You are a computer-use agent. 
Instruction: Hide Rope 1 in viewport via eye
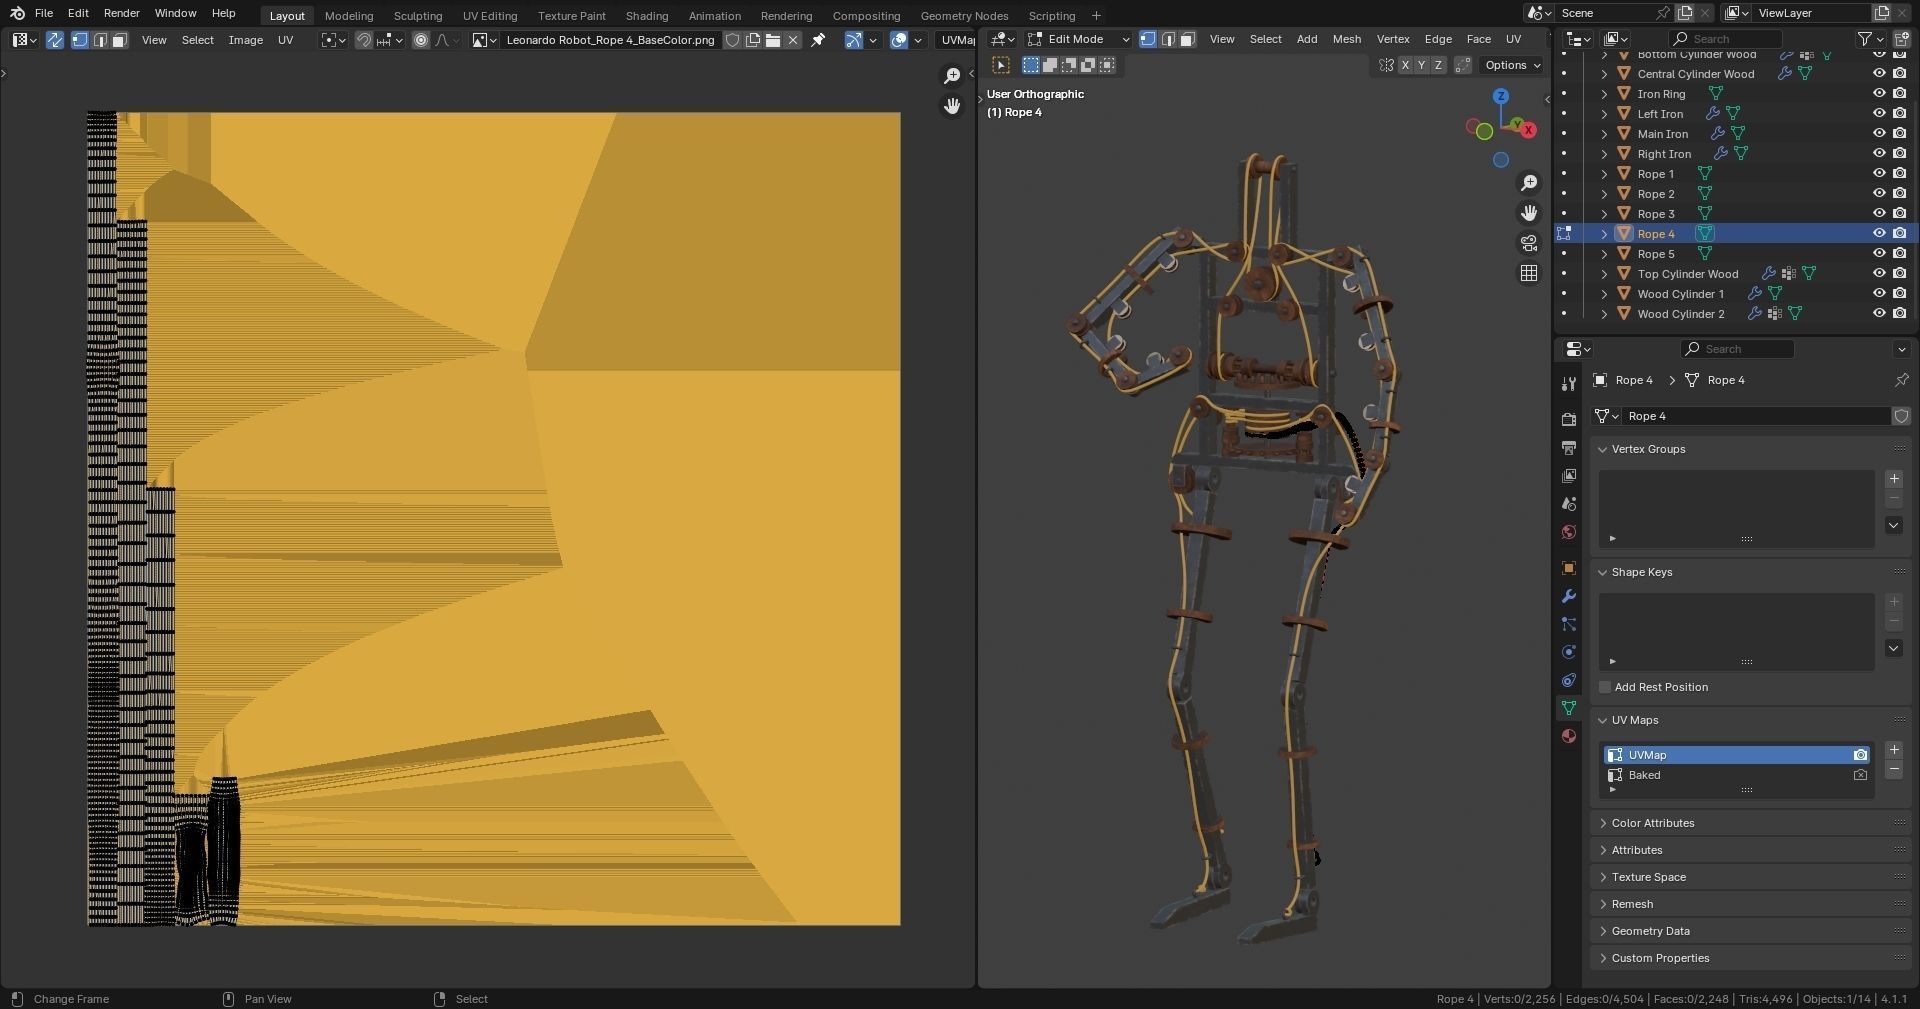(x=1879, y=173)
